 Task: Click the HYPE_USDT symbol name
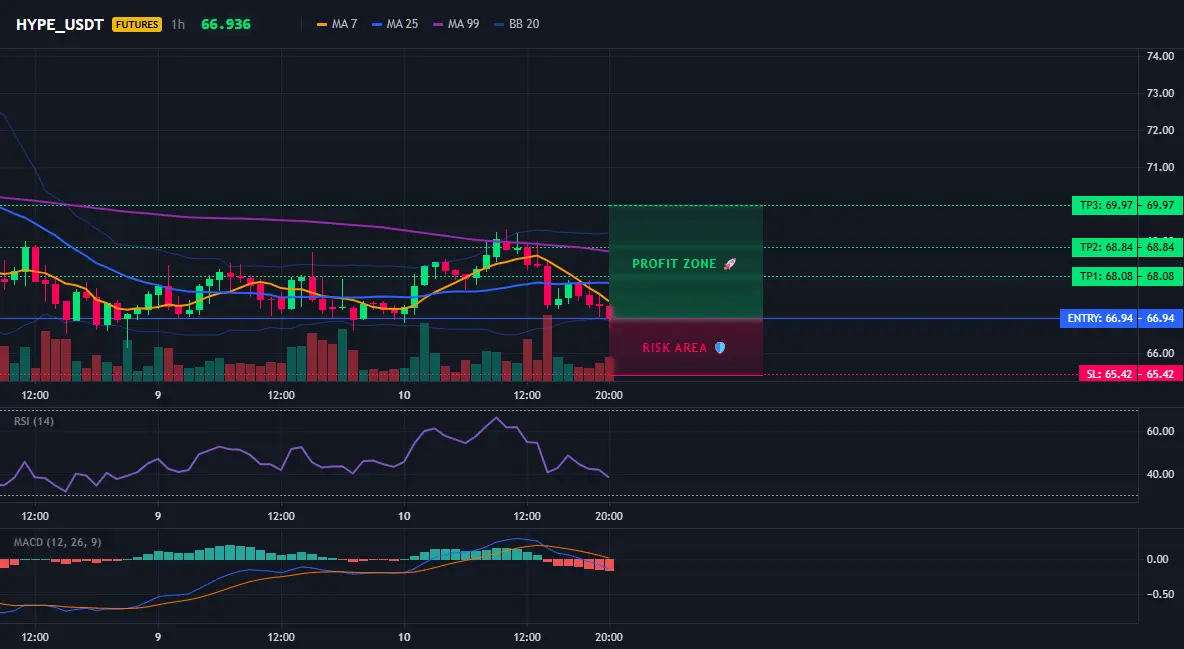(x=60, y=24)
